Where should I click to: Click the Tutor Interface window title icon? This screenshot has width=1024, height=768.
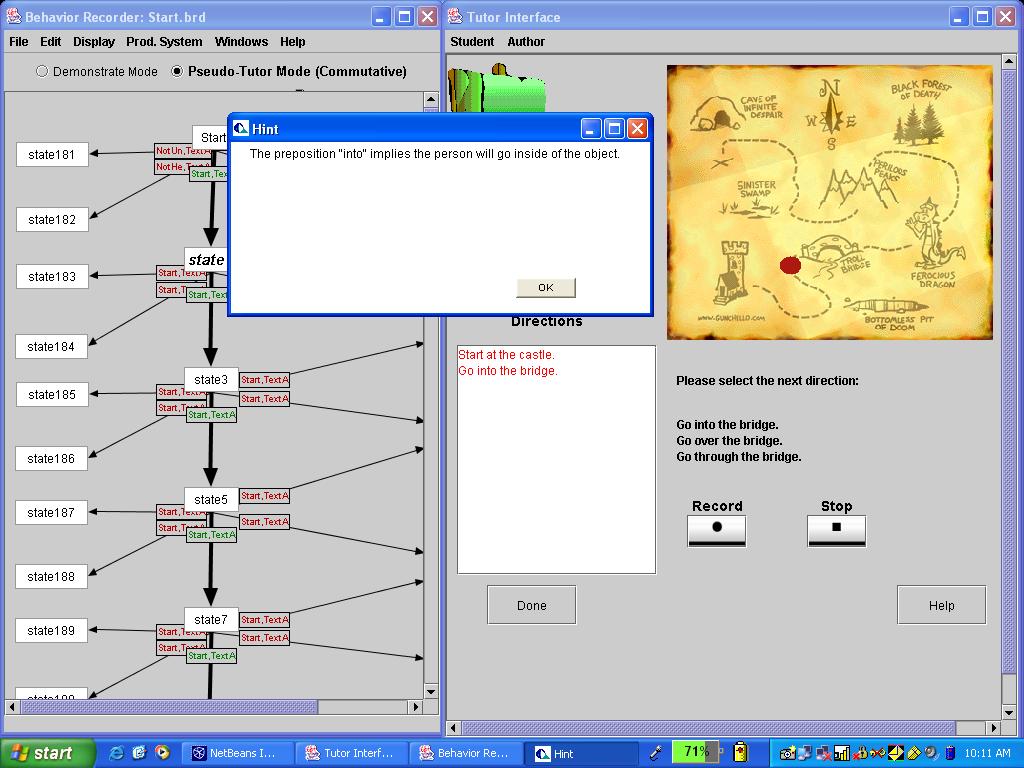click(455, 17)
